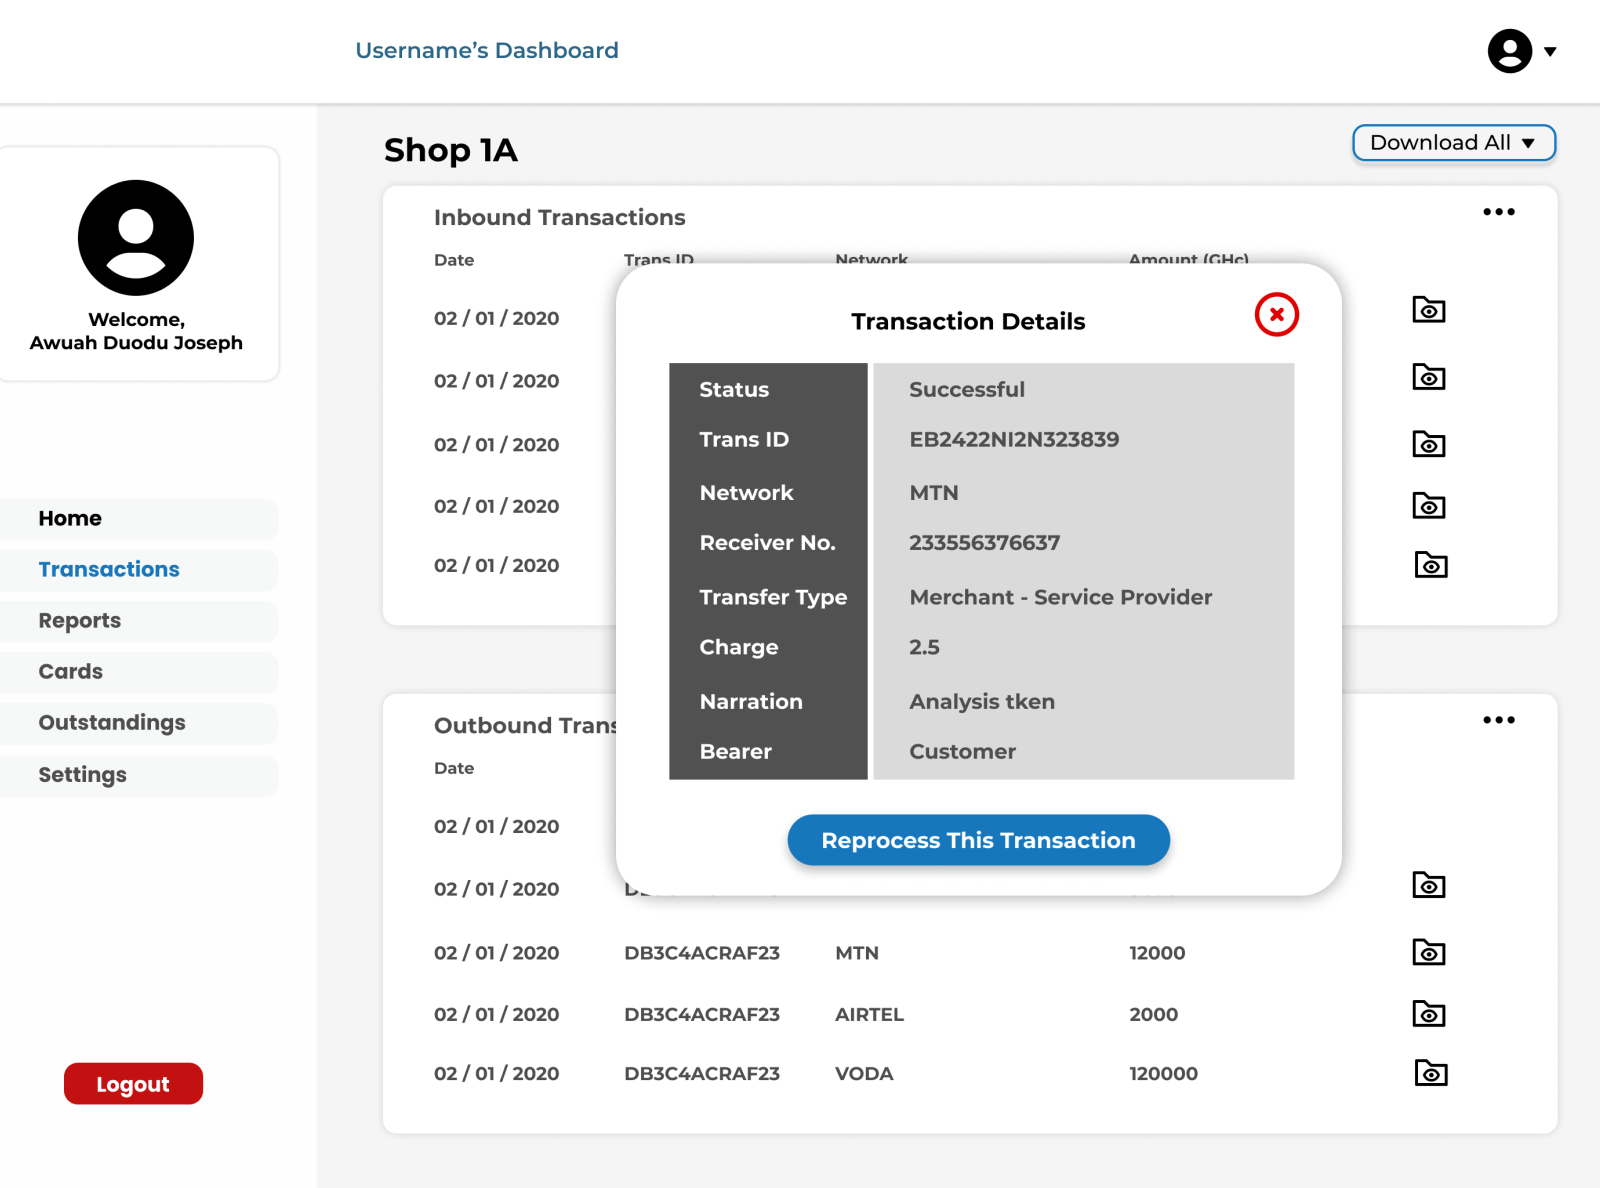Dismiss Transaction Details via red X icon
This screenshot has height=1188, width=1600.
1276,314
